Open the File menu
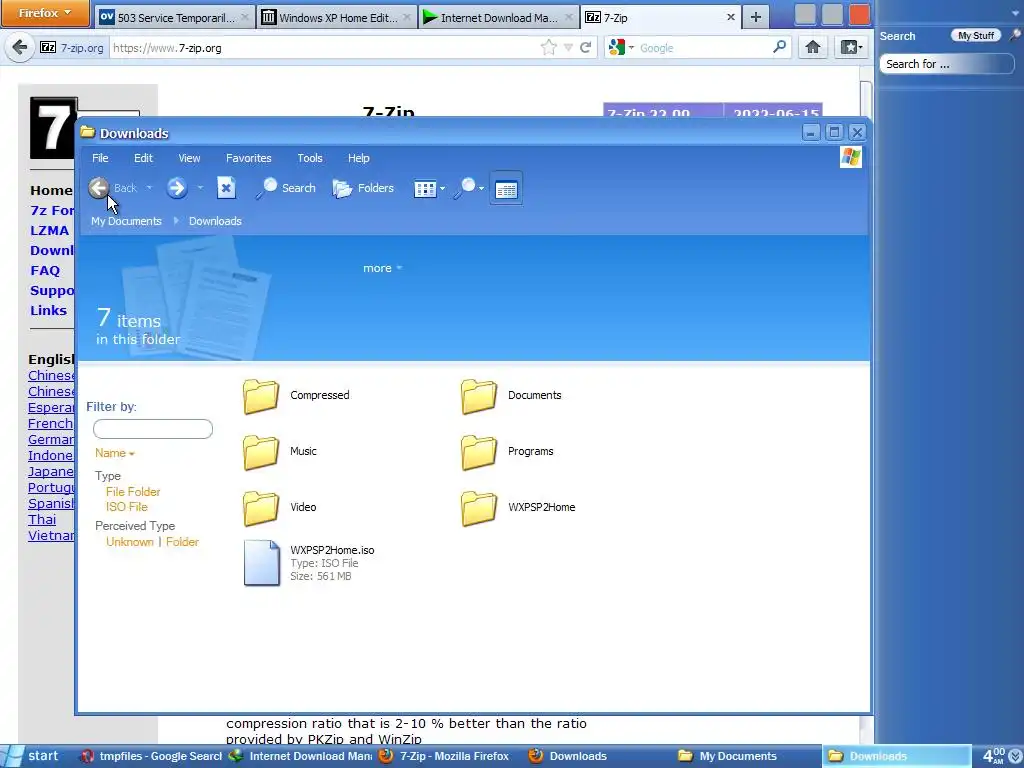Screen dimensions: 1024x768 (100, 158)
